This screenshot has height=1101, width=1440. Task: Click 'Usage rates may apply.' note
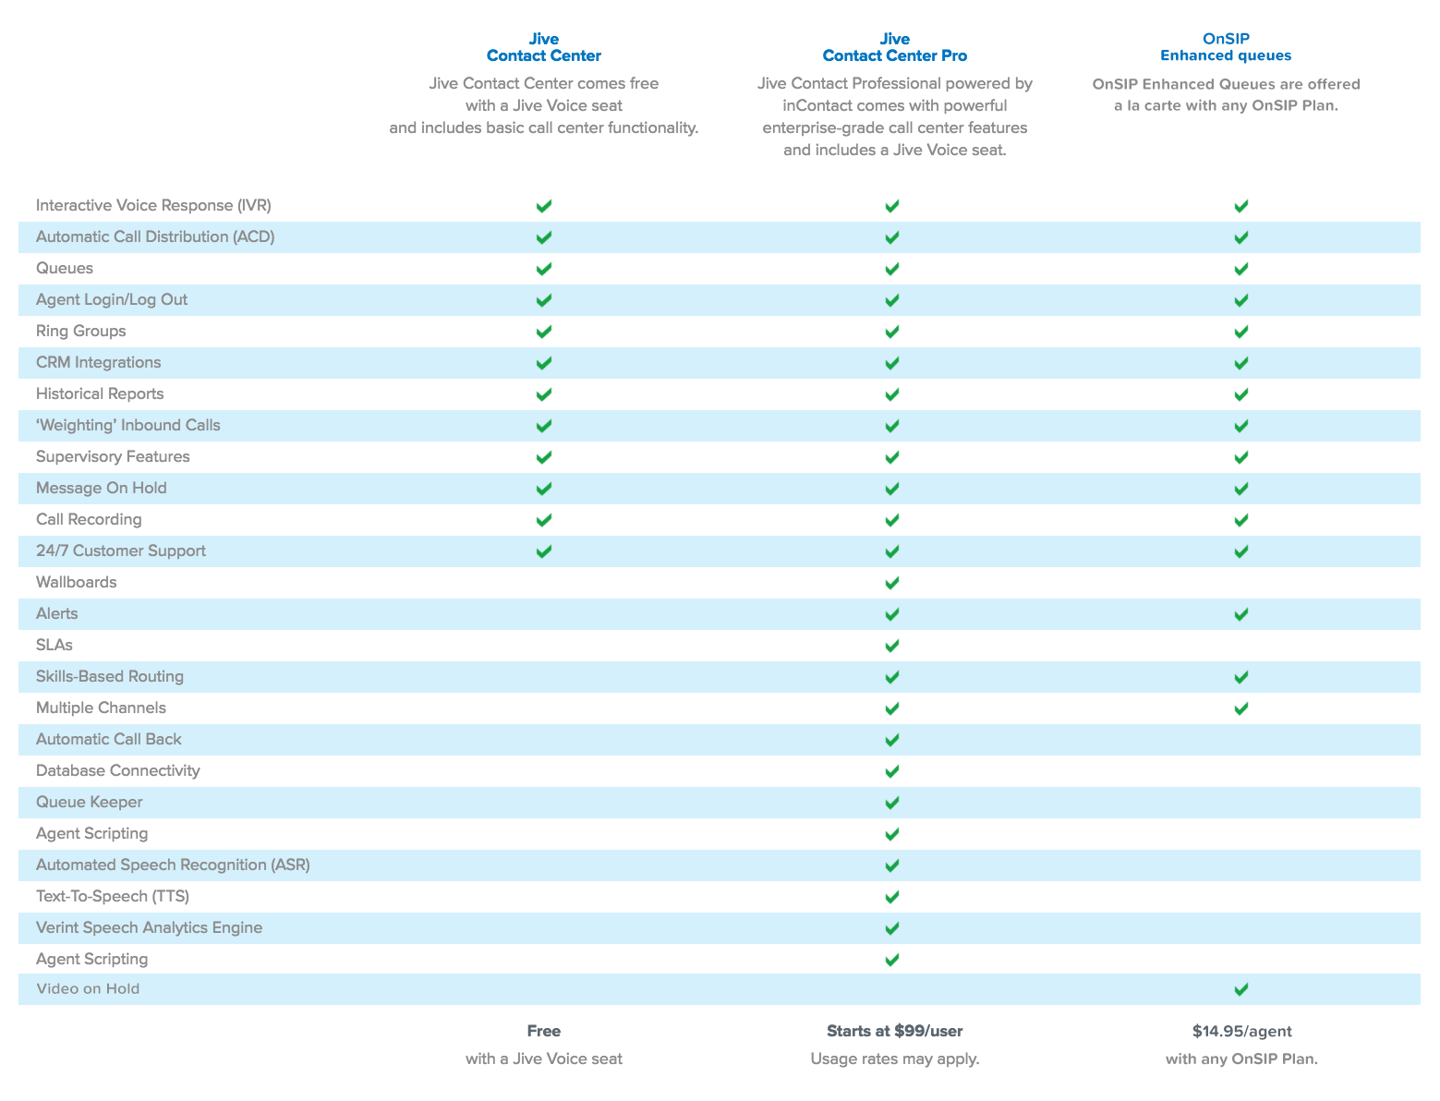point(895,1059)
